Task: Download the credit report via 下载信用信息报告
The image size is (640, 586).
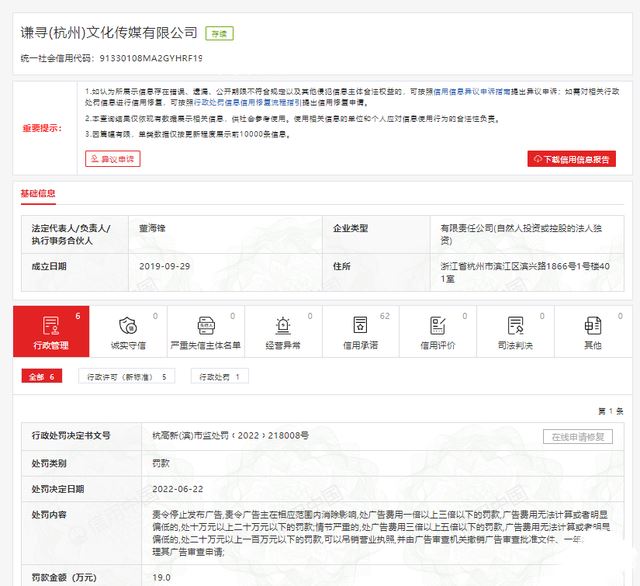Action: (571, 159)
